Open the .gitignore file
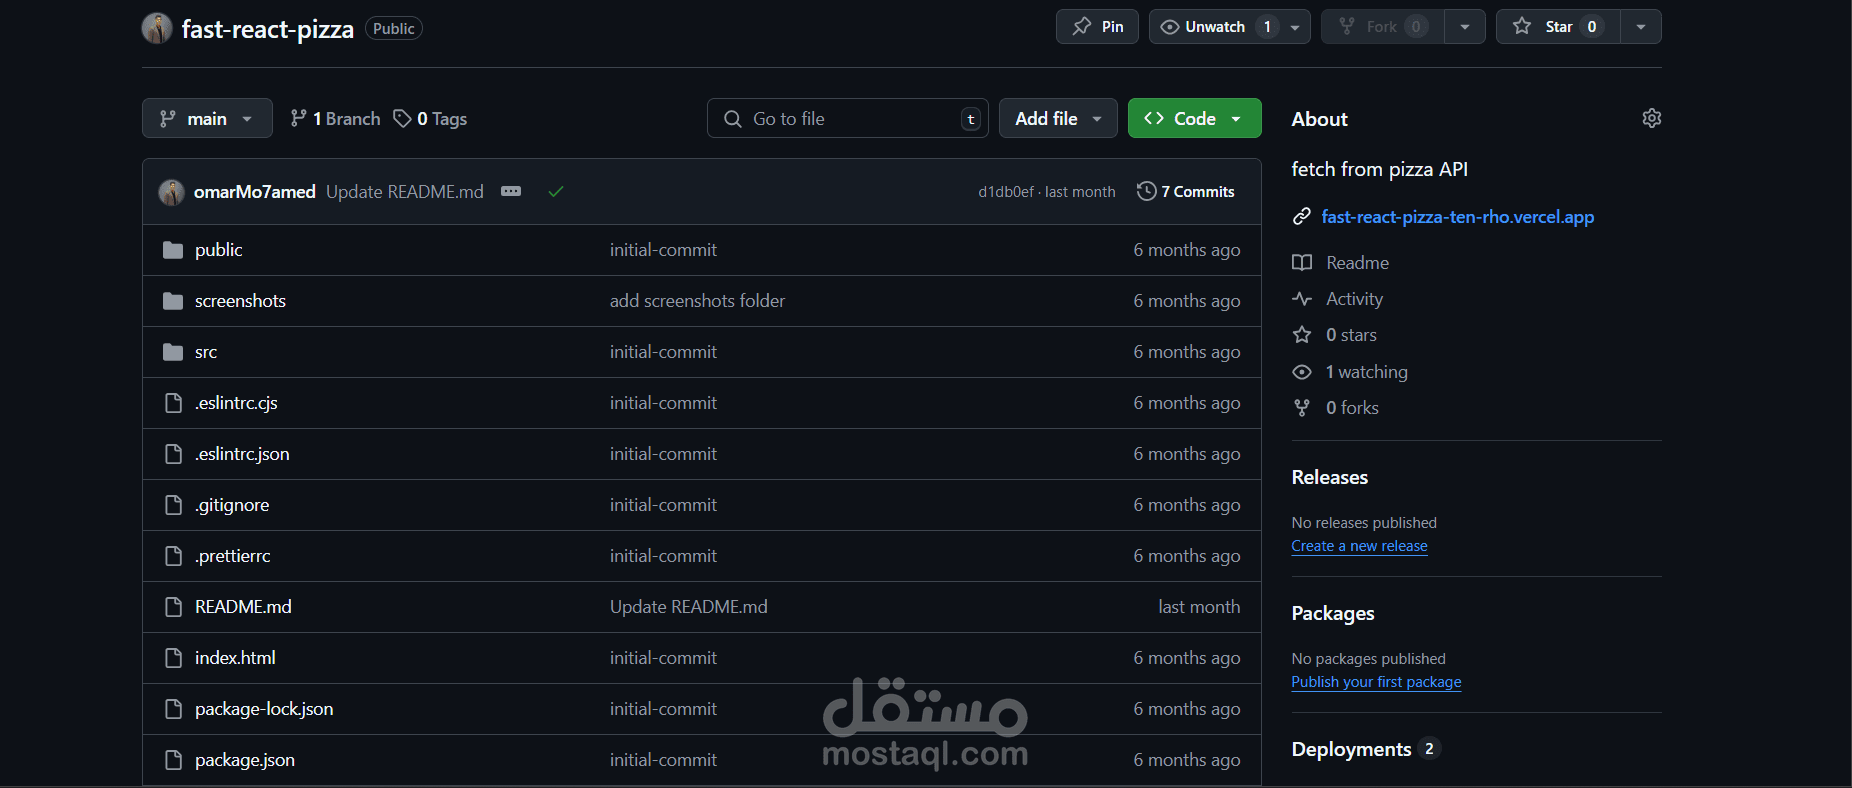Screen dimensions: 1852x788 coord(232,505)
